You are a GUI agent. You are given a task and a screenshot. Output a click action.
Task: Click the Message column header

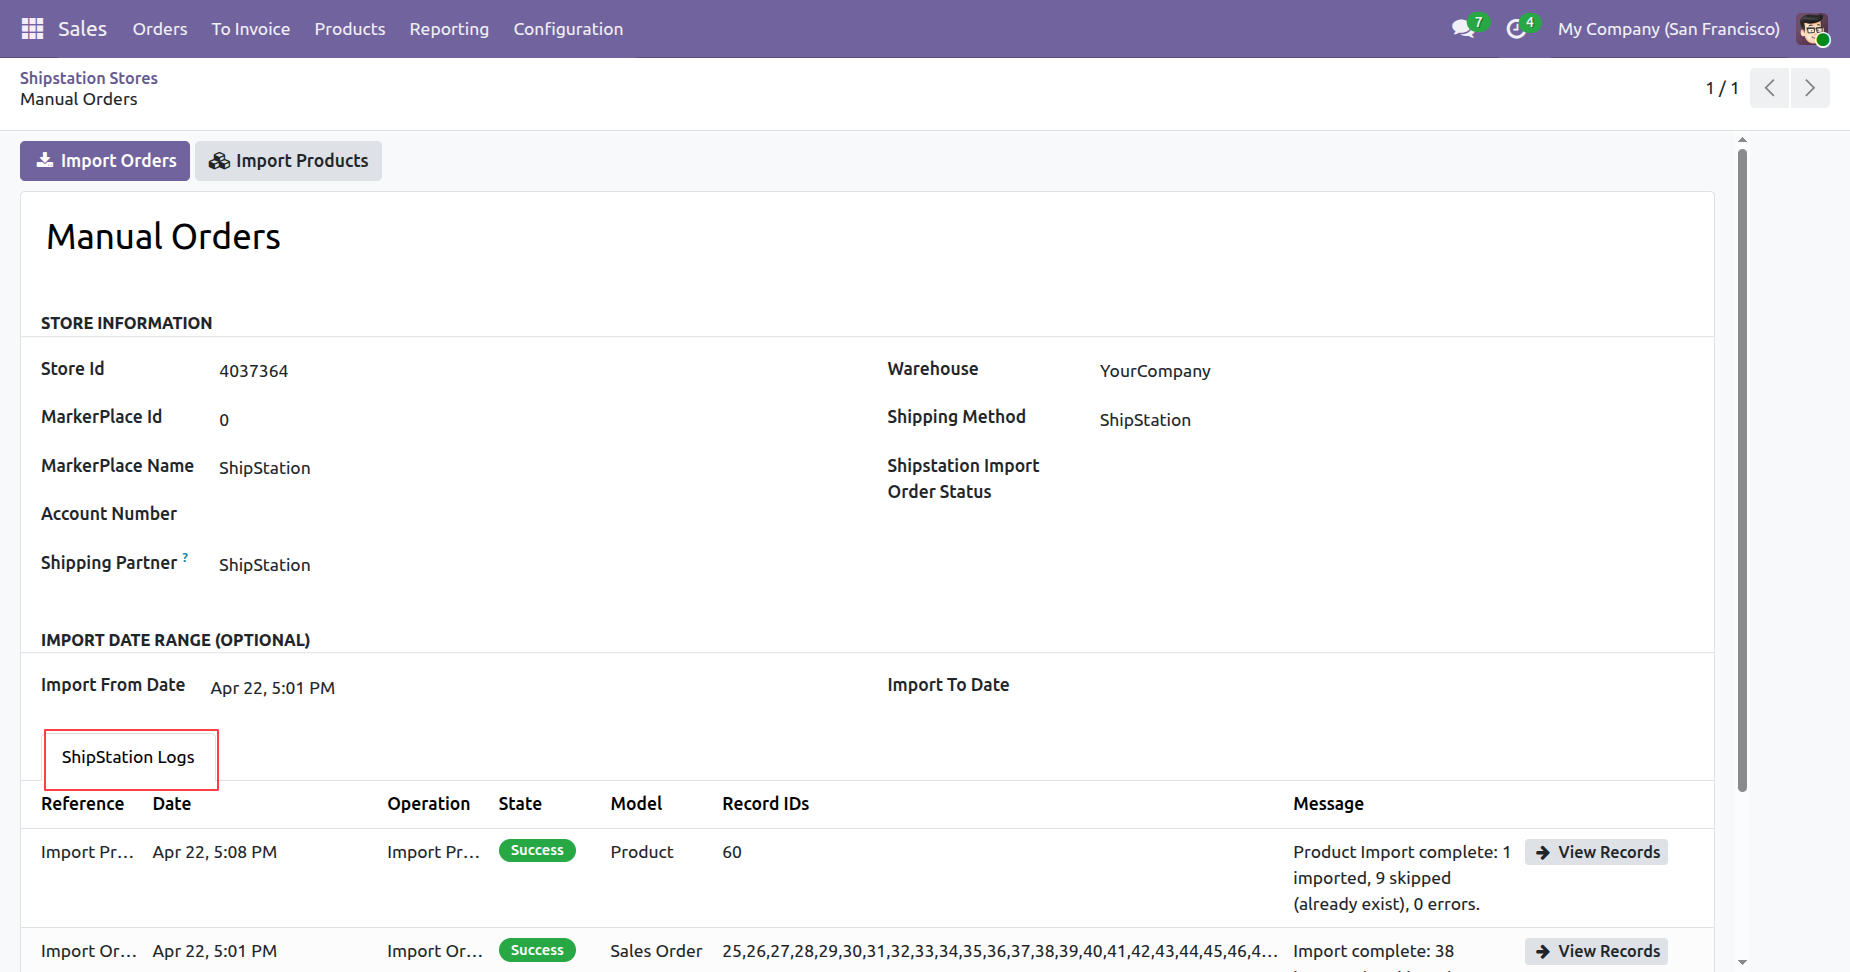1328,804
